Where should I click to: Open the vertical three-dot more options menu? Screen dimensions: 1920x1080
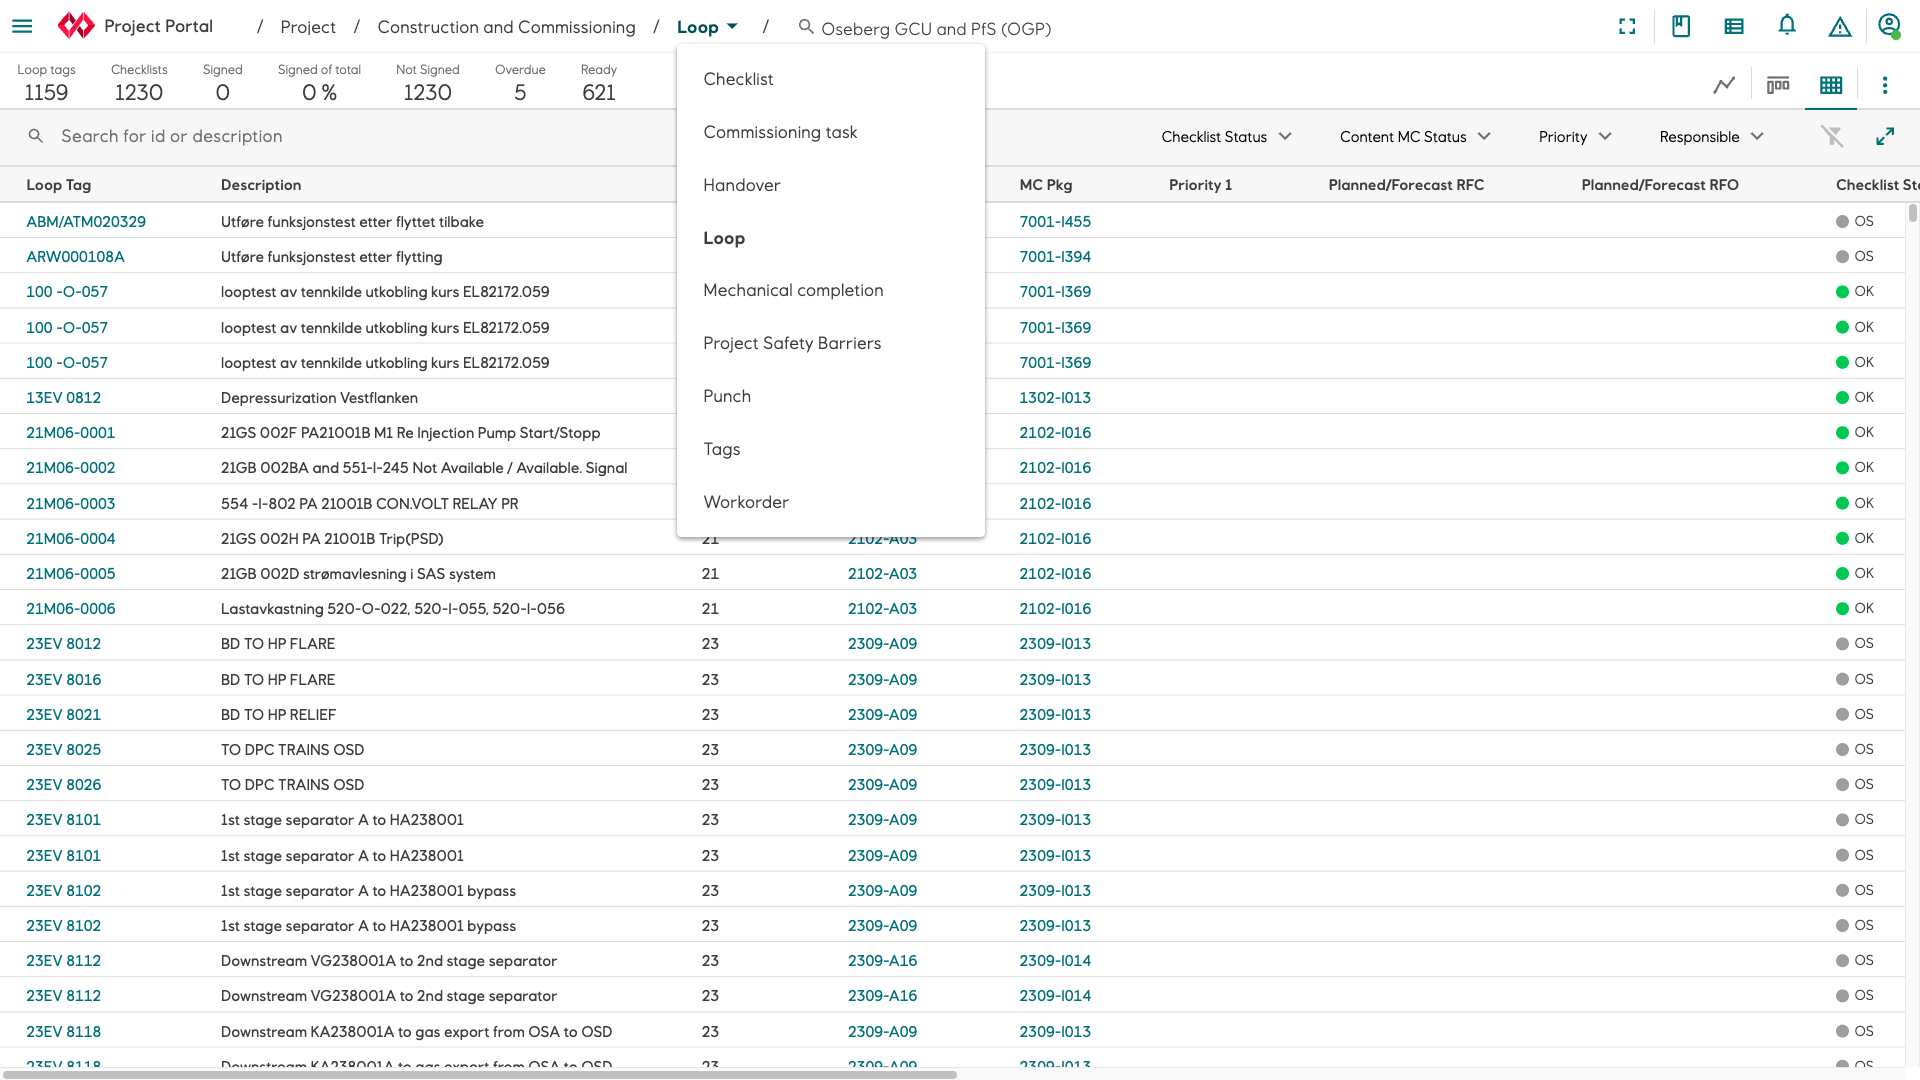coord(1885,85)
